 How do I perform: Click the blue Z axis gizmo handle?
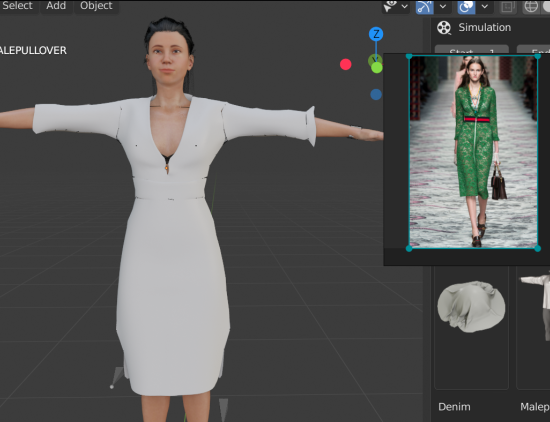pos(376,34)
